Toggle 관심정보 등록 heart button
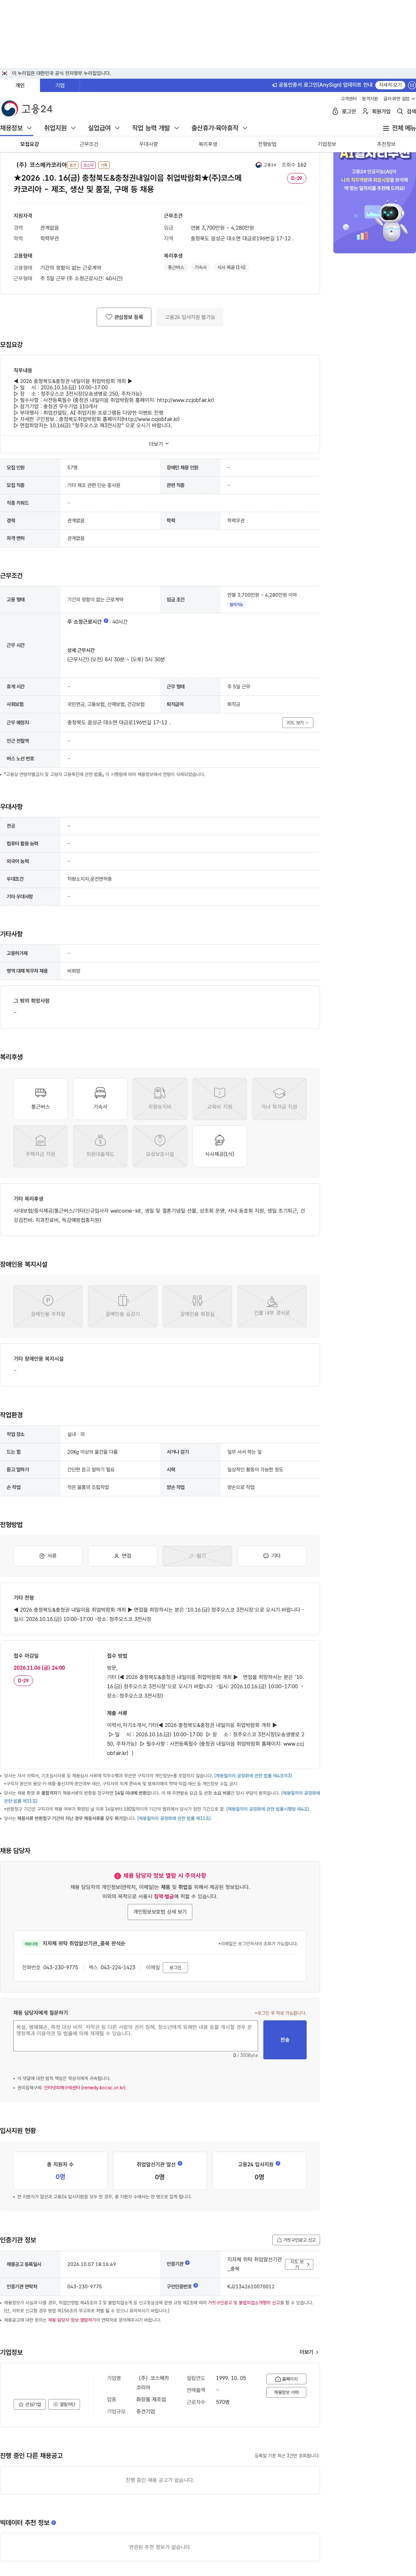Viewport: 416px width, 2576px height. pos(124,317)
